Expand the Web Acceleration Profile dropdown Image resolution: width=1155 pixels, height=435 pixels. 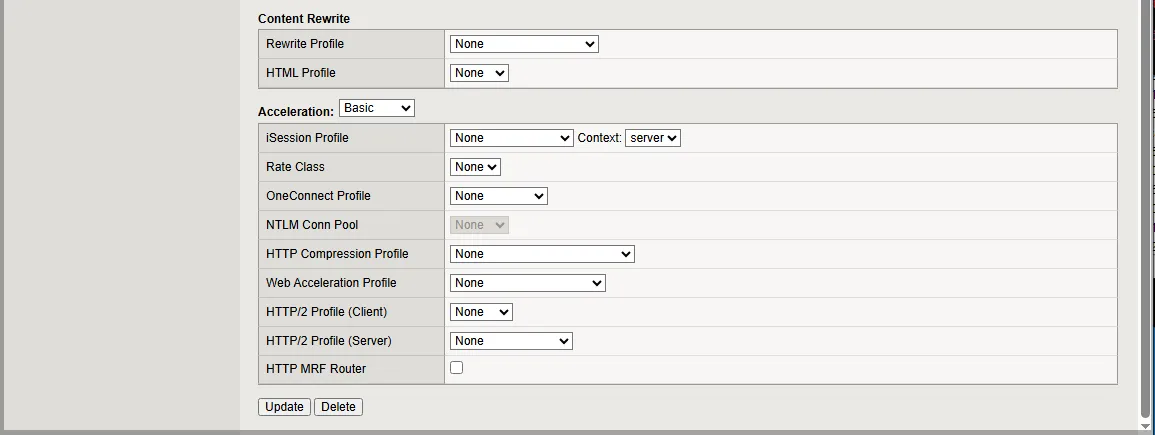(x=527, y=283)
